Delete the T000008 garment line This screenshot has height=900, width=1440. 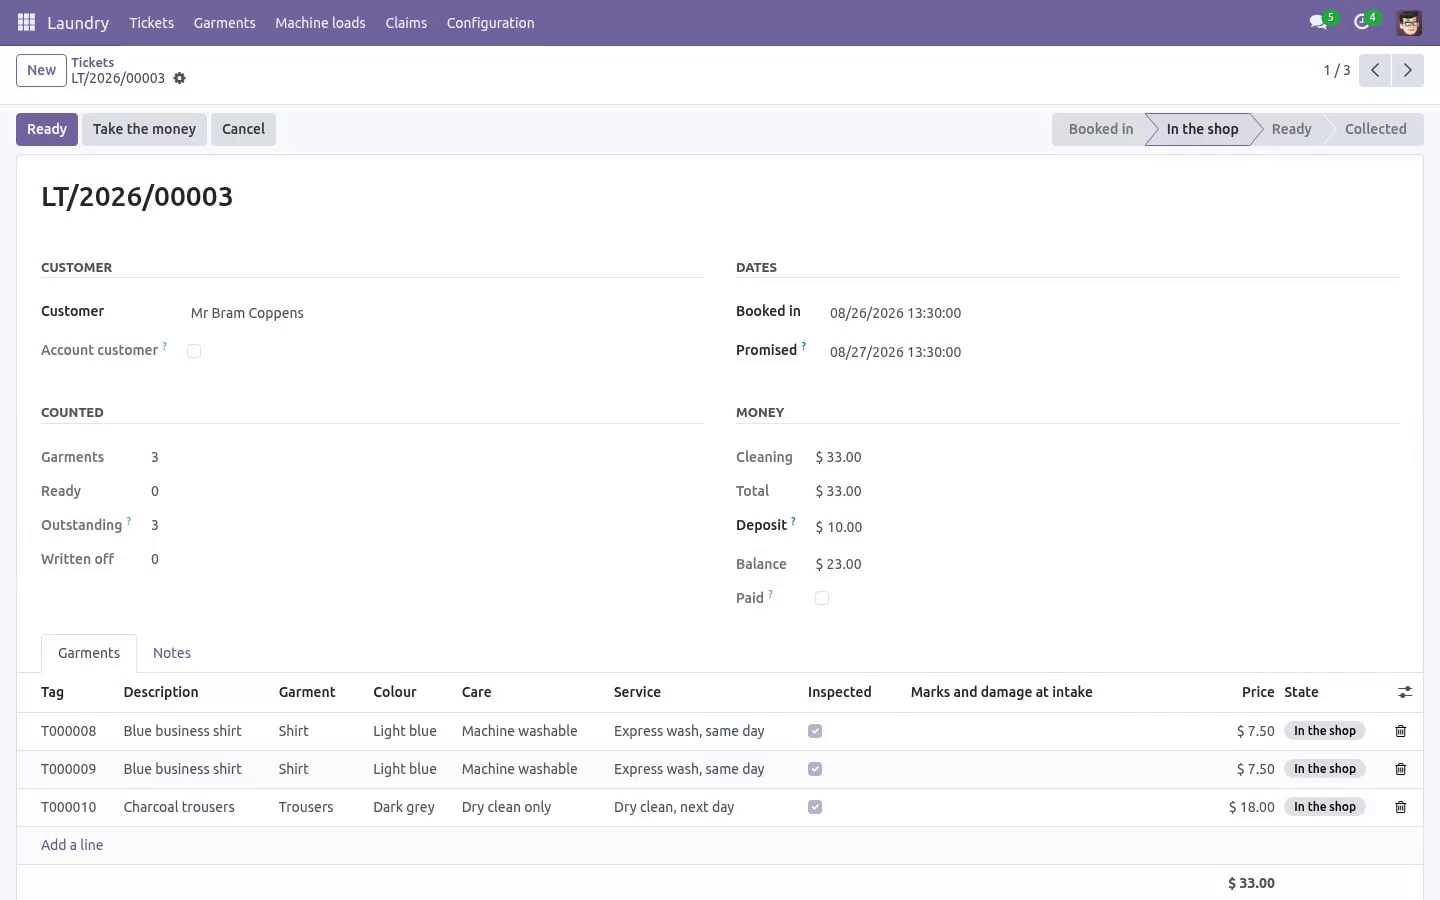click(1400, 731)
